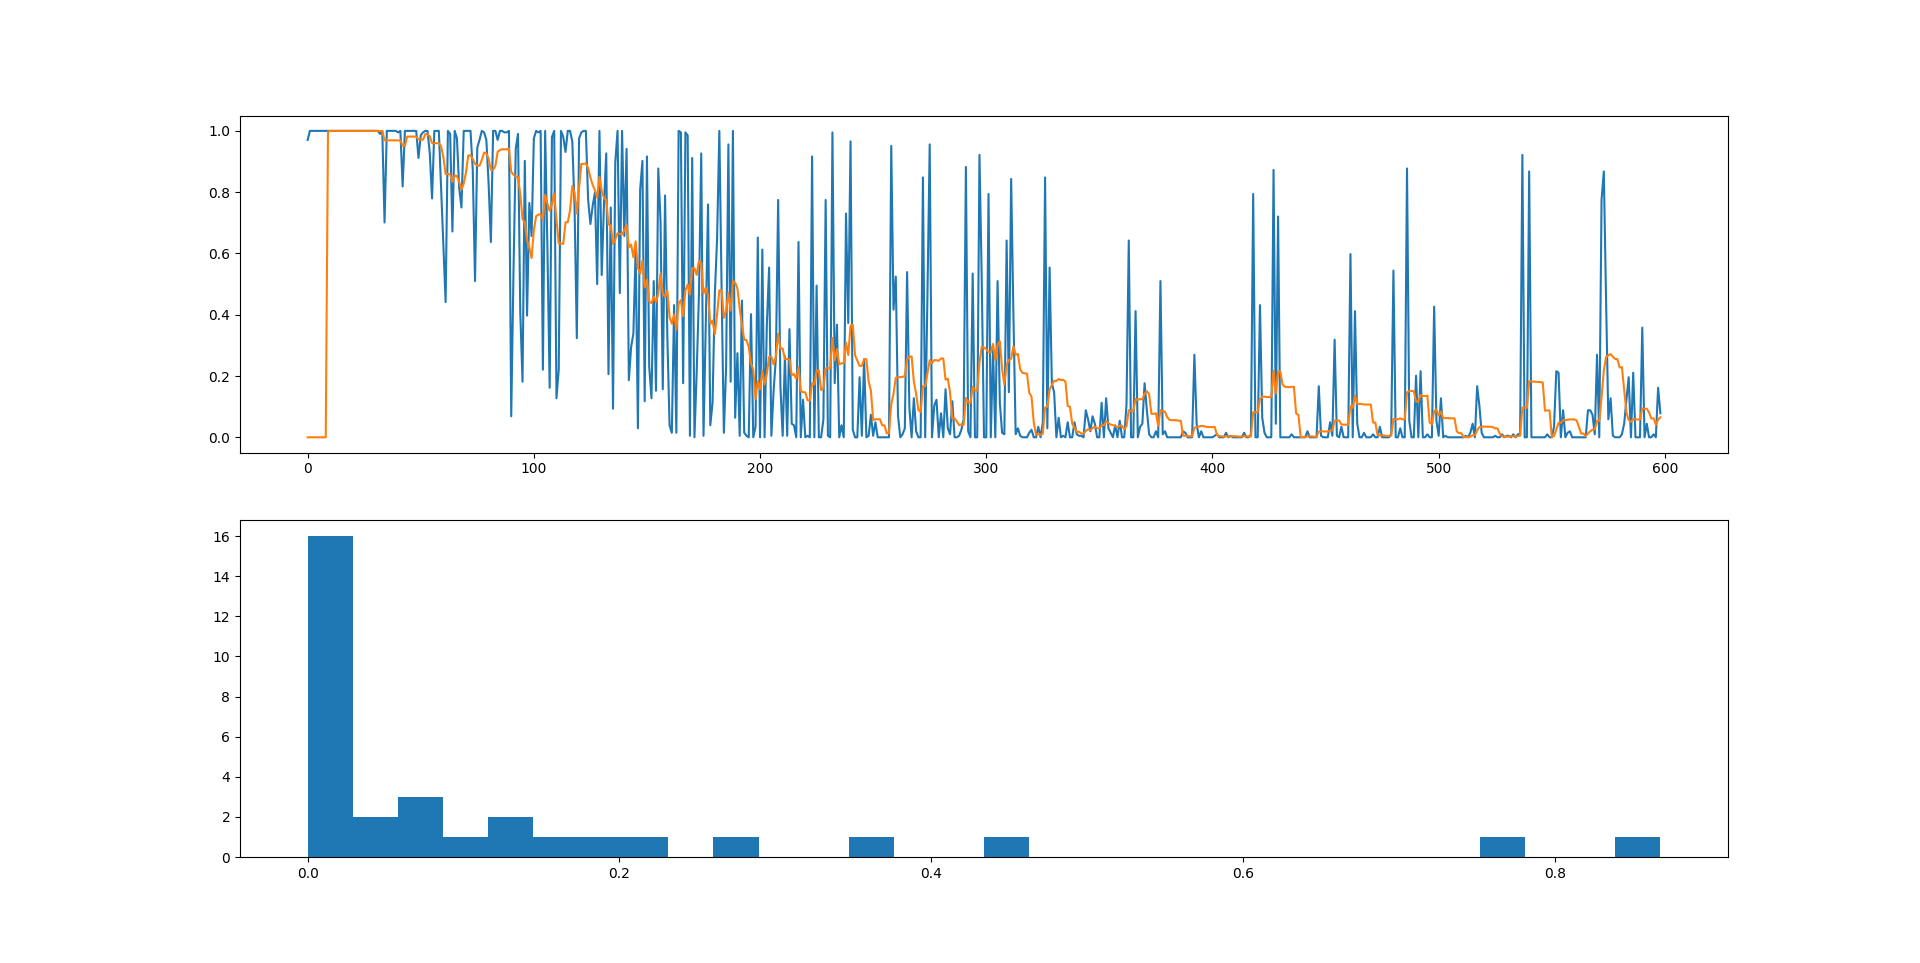
Task: Click the isolated histogram bar just left of 0.4
Action: pos(871,847)
